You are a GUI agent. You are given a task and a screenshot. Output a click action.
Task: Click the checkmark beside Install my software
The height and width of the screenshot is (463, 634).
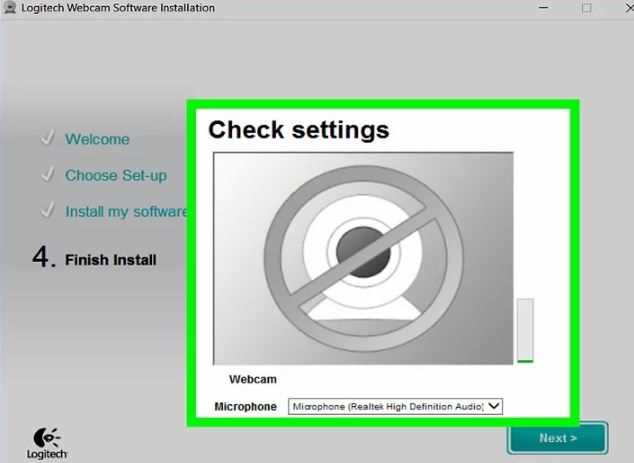point(48,210)
